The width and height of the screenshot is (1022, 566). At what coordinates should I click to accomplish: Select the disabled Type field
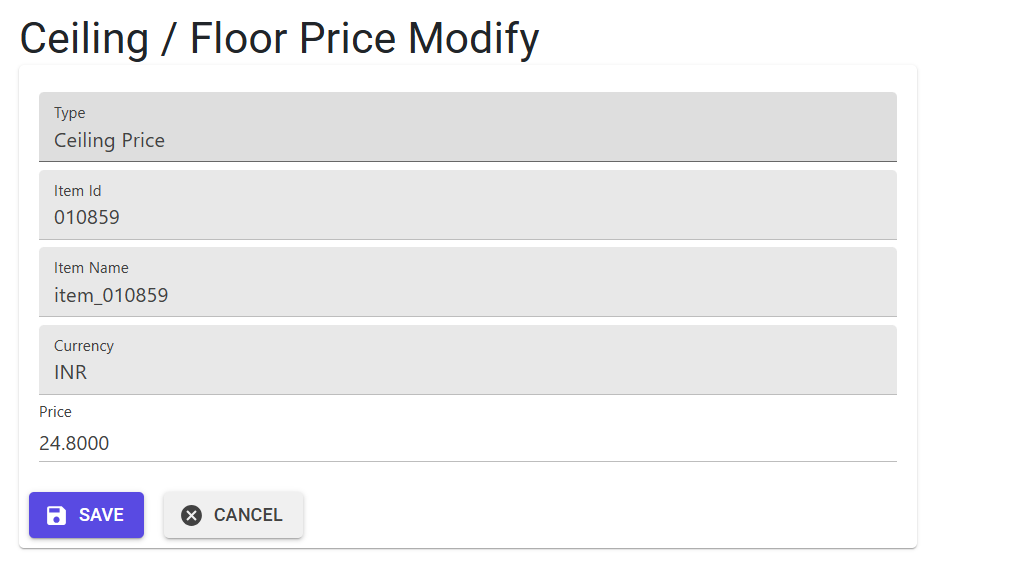tap(468, 127)
